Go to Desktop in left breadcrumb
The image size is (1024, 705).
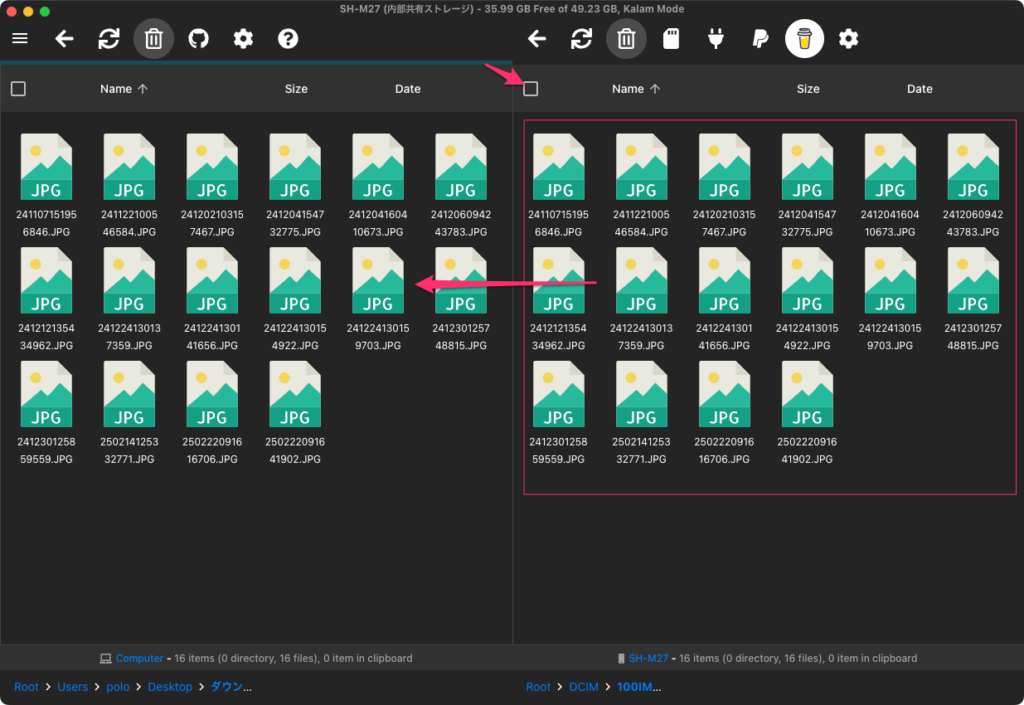tap(170, 687)
